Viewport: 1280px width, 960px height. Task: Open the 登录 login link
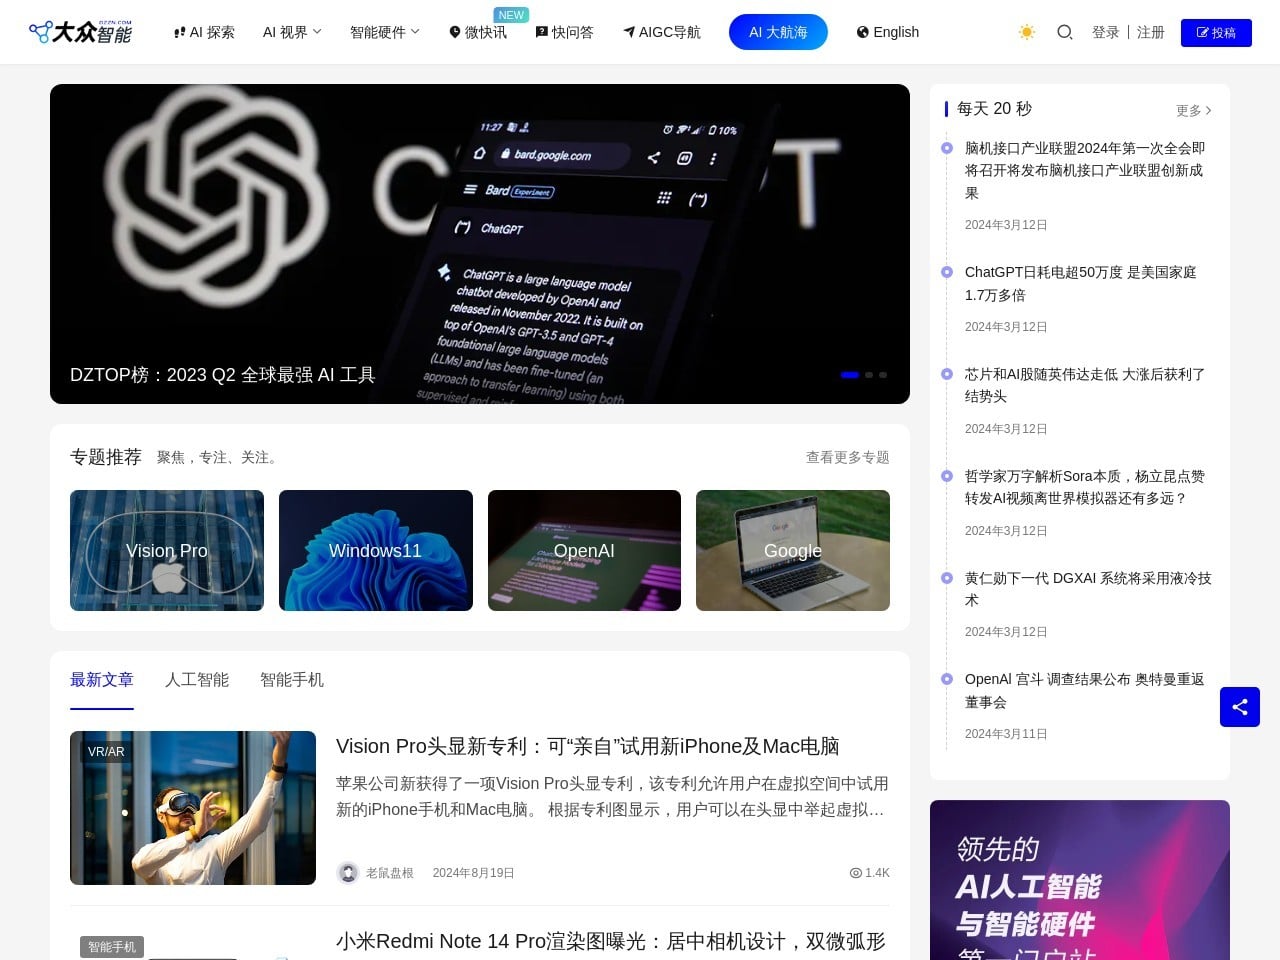tap(1106, 32)
